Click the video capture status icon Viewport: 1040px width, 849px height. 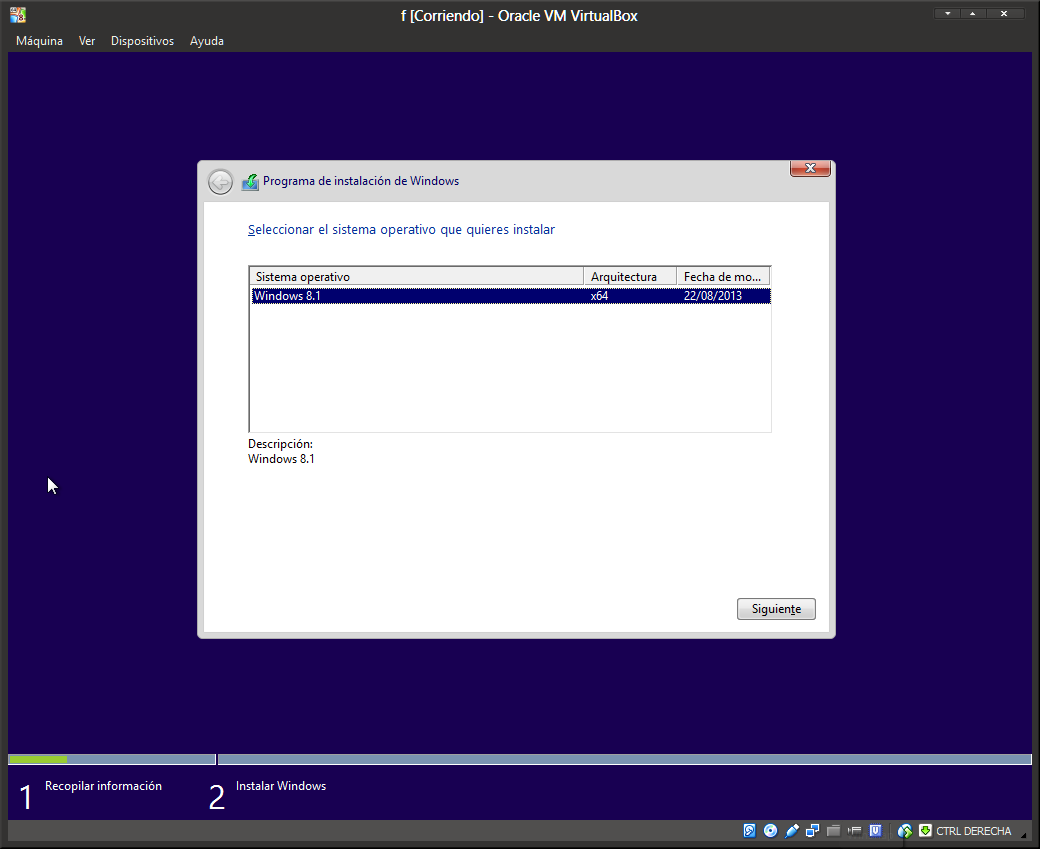click(854, 830)
